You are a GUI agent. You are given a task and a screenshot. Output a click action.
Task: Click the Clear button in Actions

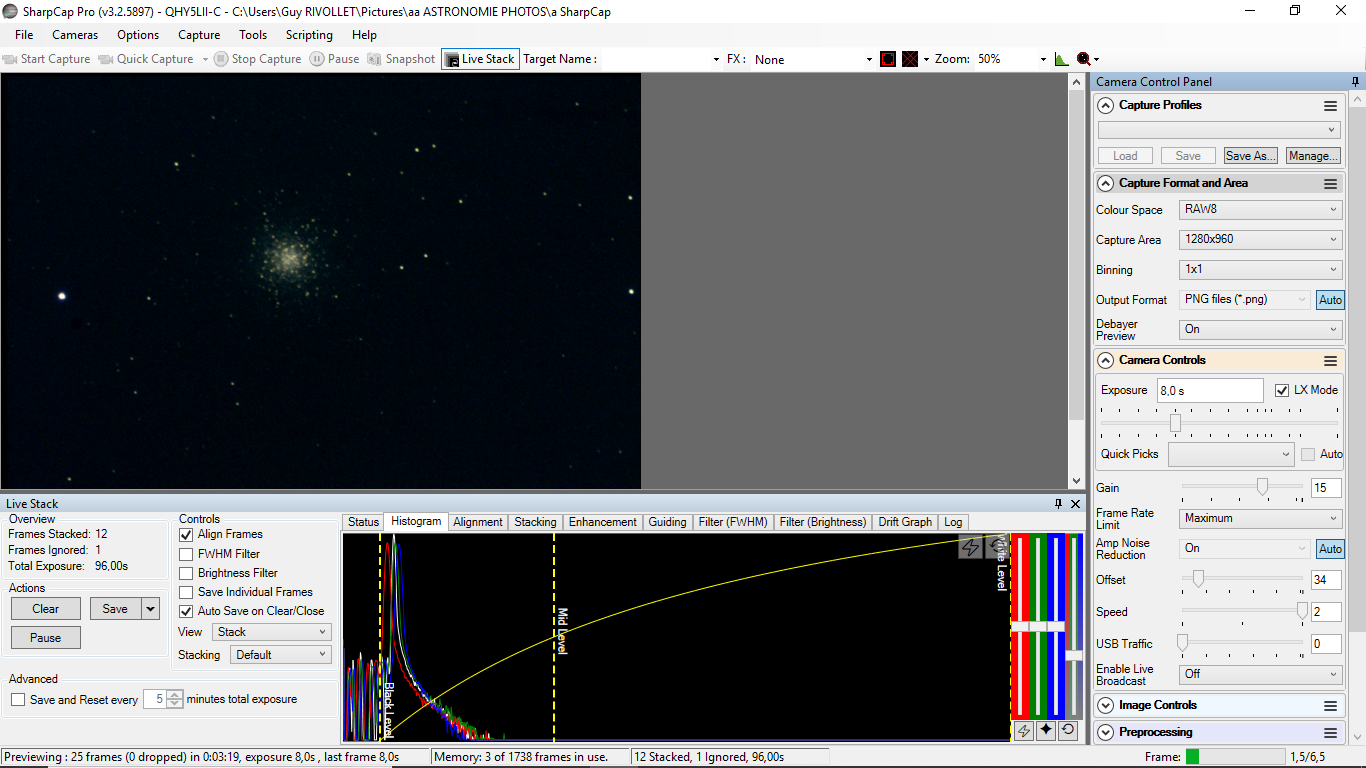click(46, 609)
